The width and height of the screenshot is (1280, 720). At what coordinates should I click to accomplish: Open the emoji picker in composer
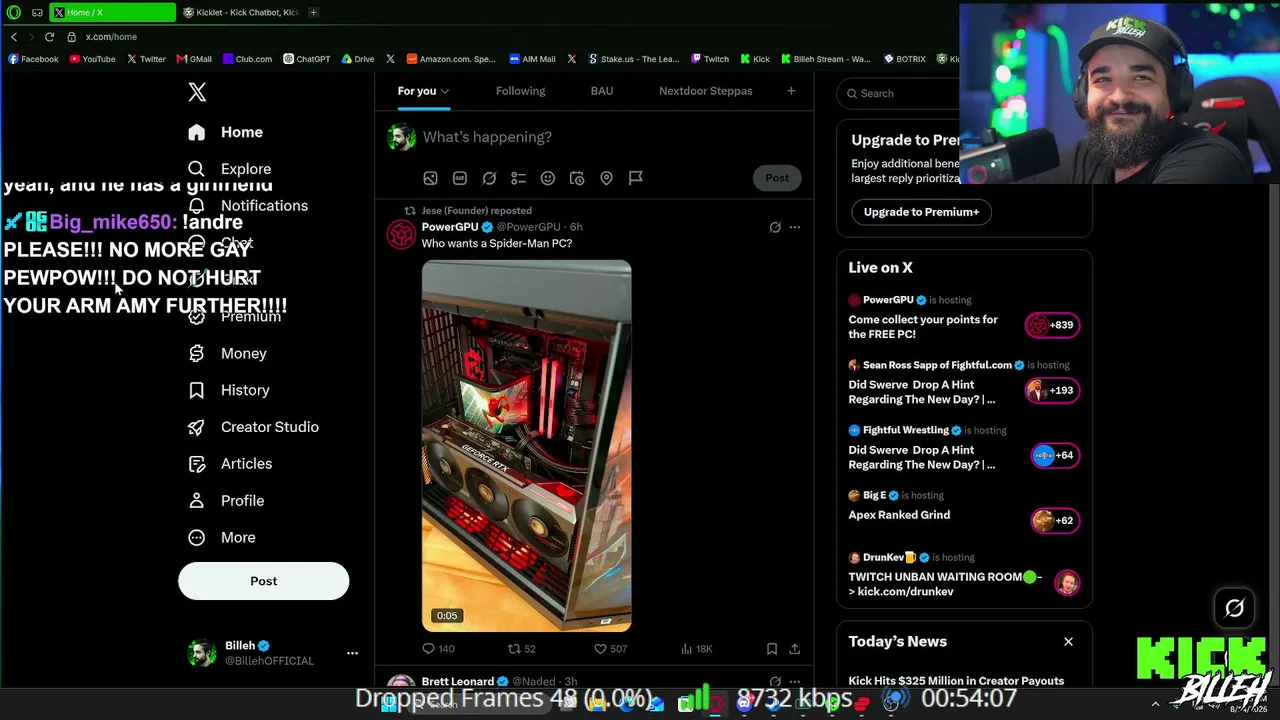[548, 178]
